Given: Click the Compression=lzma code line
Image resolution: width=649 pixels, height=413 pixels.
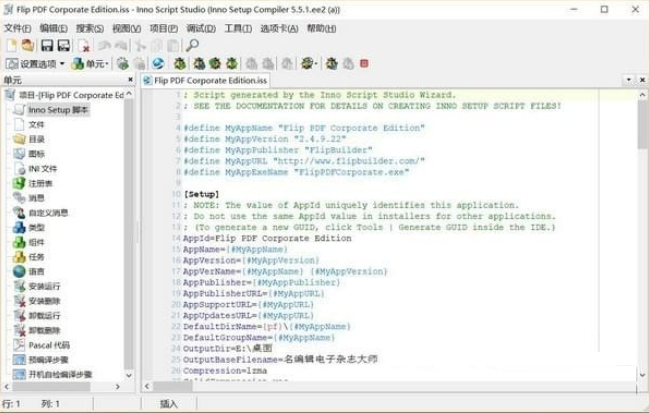Looking at the screenshot, I should pyautogui.click(x=225, y=370).
